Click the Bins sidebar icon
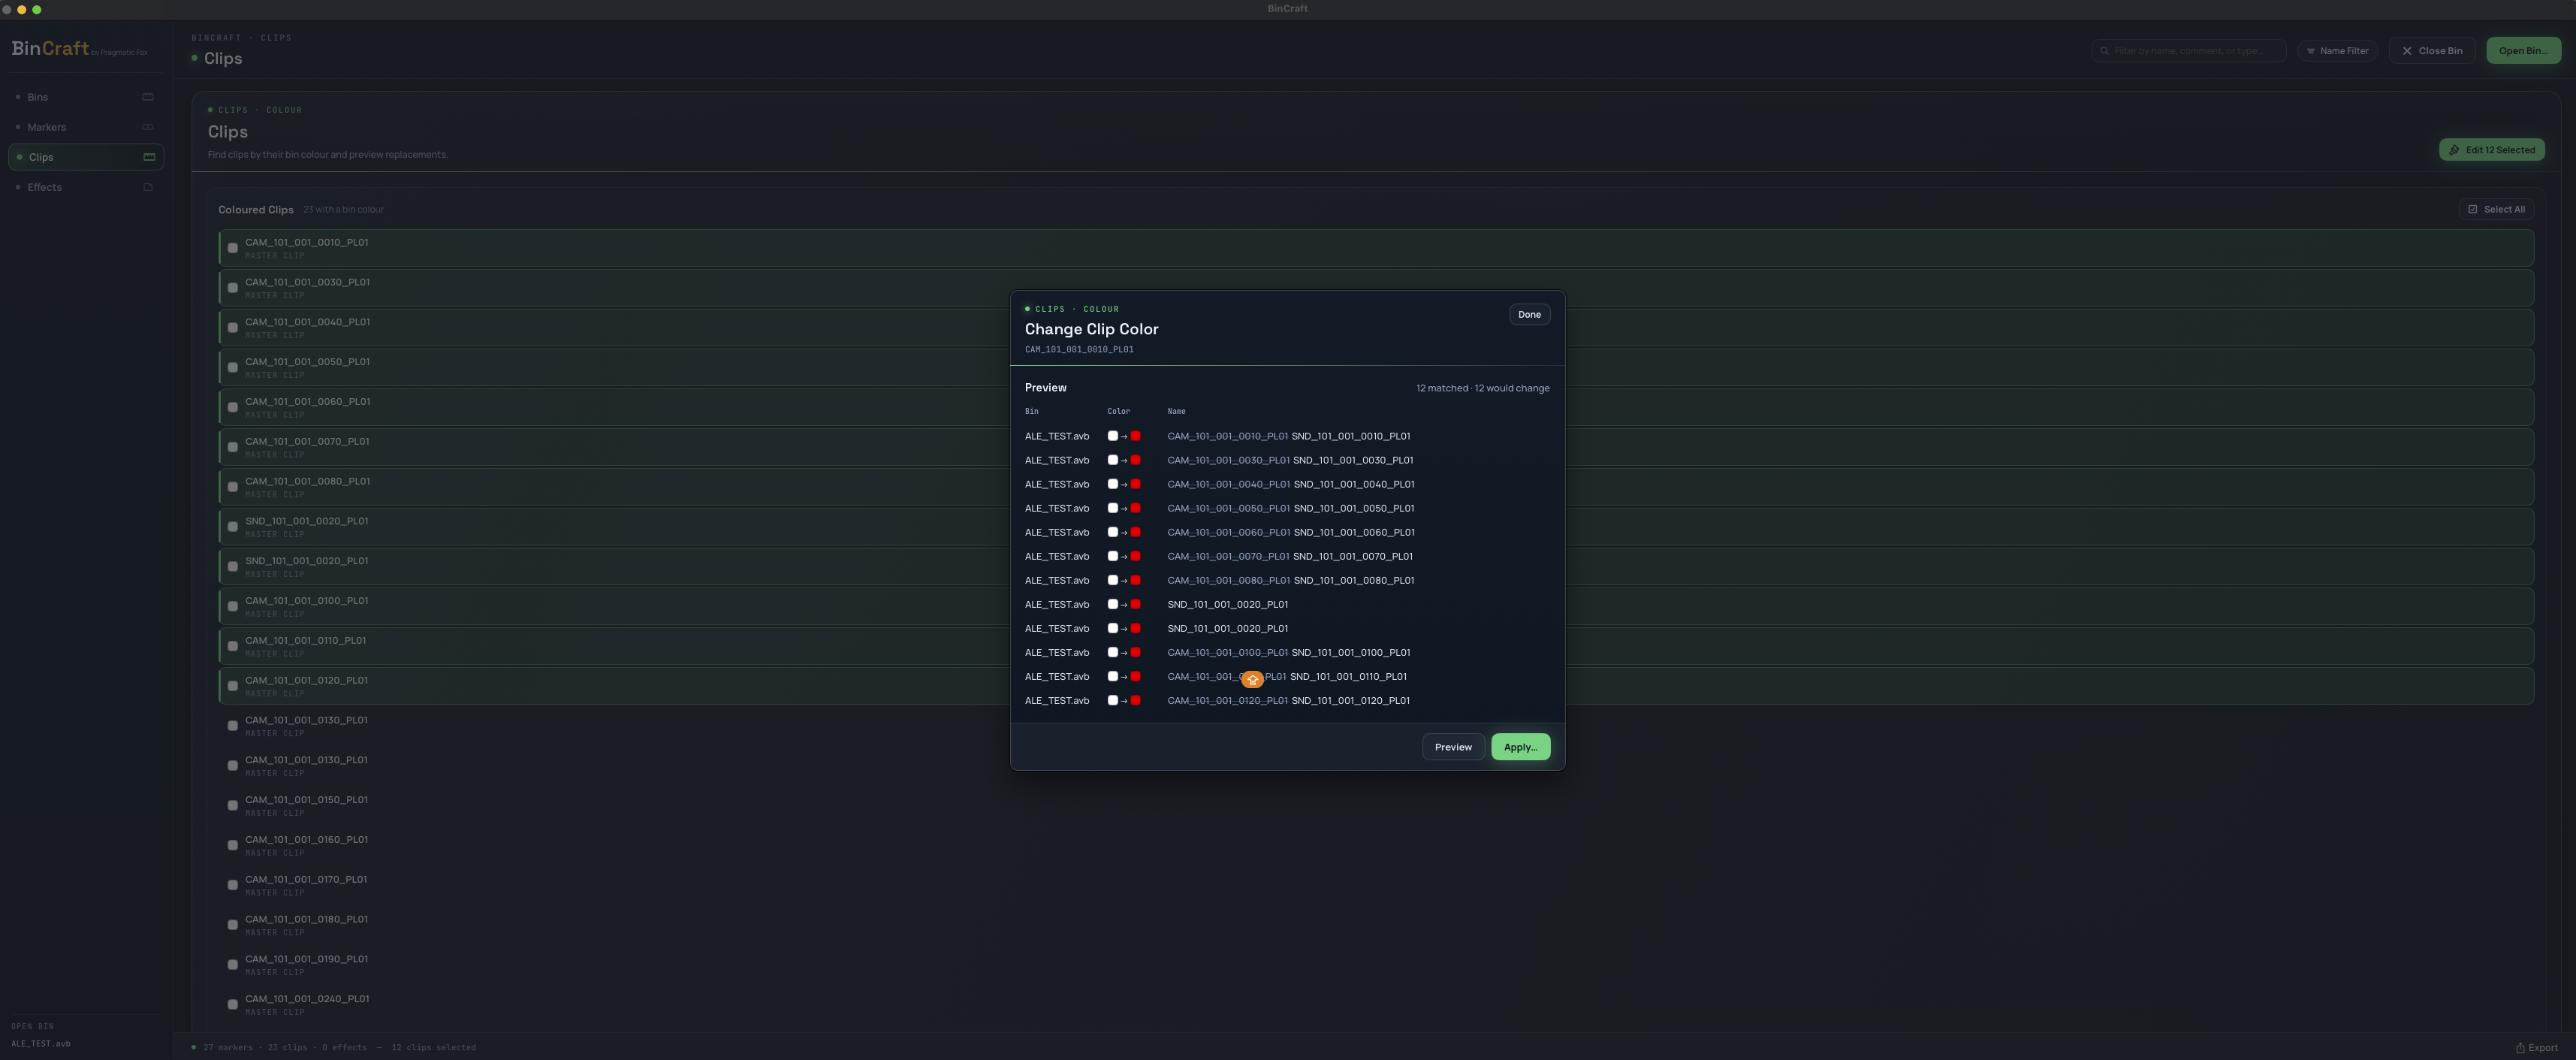Screen dimensions: 2576x1060 (x=148, y=97)
